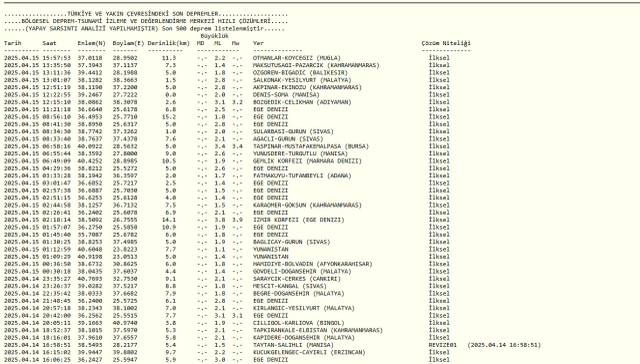The image size is (640, 364).
Task: Click the 'Büyüklük' heading text
Action: pos(214,36)
